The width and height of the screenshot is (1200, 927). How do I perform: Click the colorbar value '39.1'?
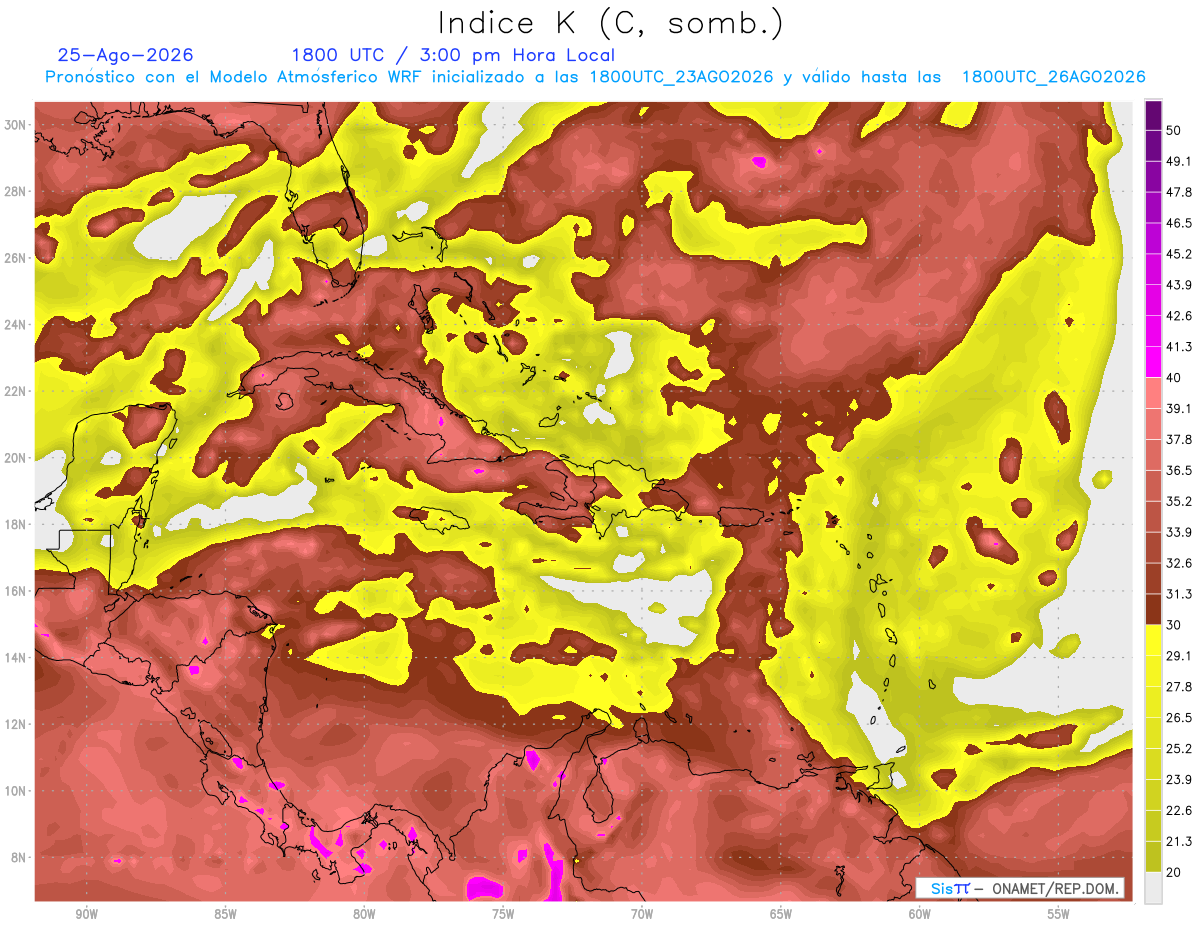[1179, 408]
